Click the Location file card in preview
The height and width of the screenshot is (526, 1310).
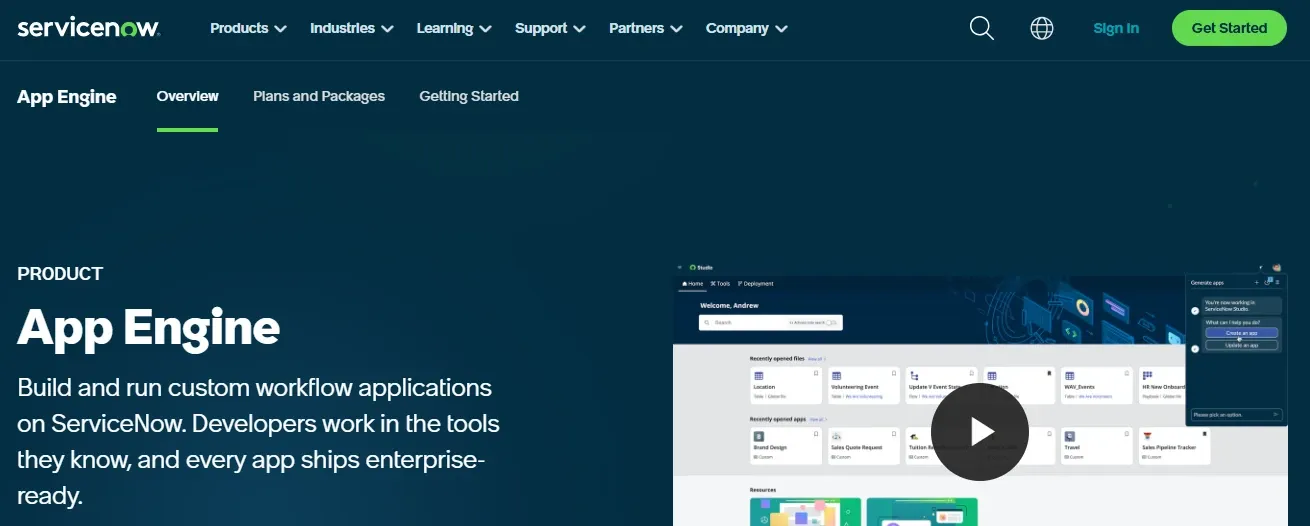pos(785,384)
